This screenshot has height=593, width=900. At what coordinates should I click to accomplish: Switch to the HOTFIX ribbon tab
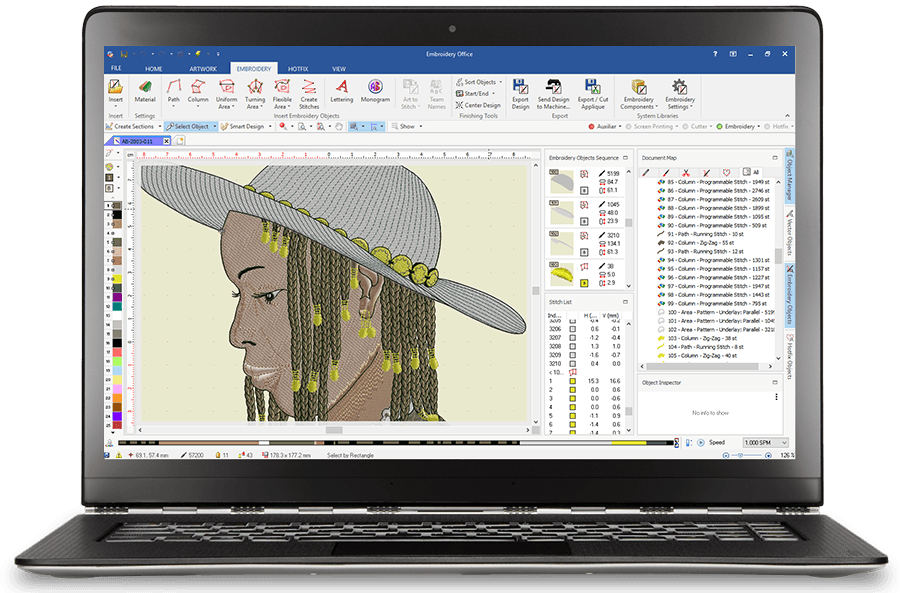tap(298, 68)
